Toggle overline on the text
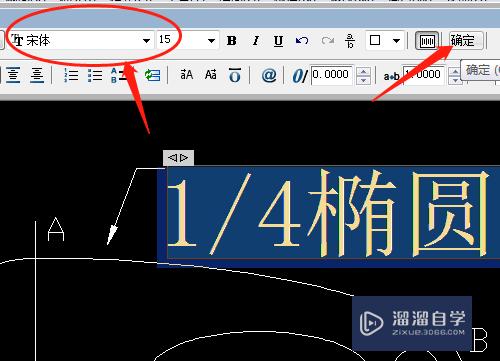 (235, 75)
